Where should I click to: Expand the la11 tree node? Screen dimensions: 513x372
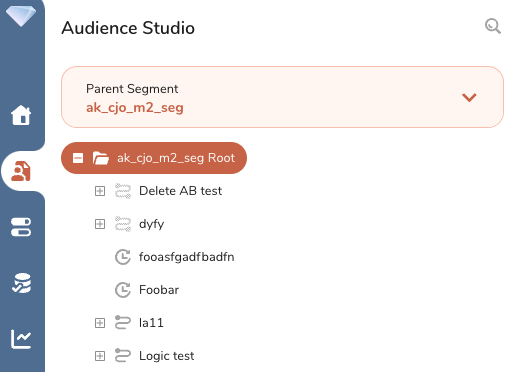(x=100, y=323)
